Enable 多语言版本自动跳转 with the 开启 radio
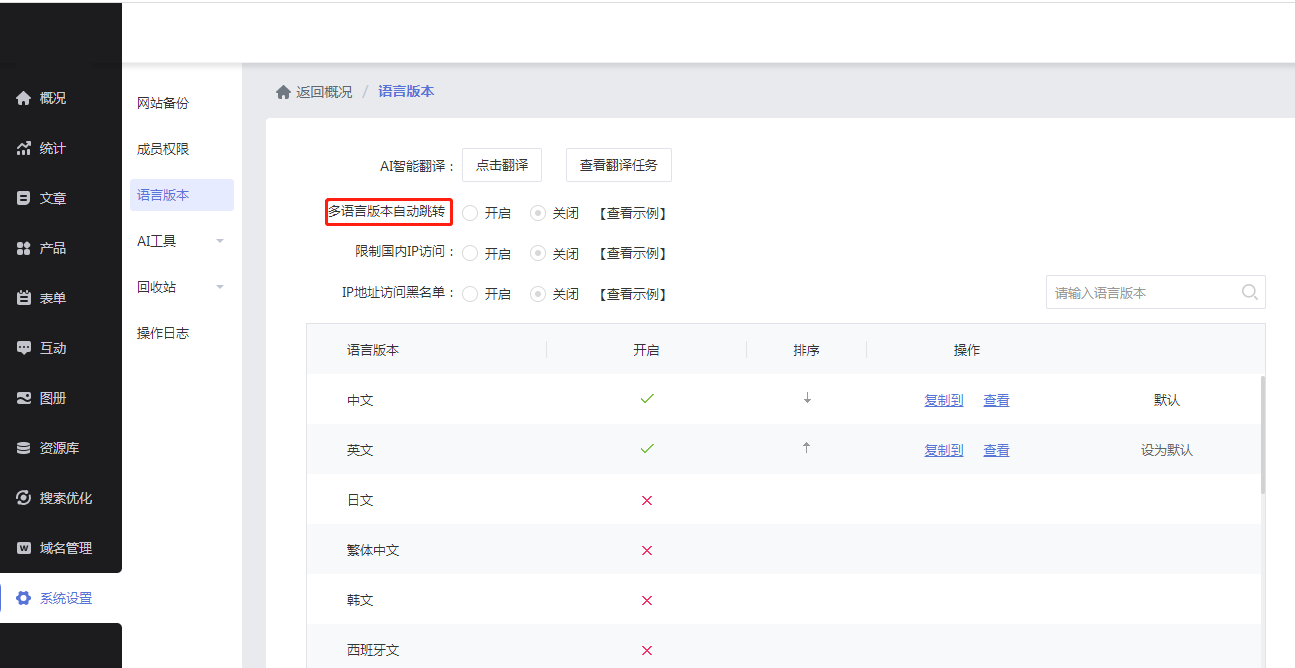The image size is (1295, 668). click(x=470, y=213)
